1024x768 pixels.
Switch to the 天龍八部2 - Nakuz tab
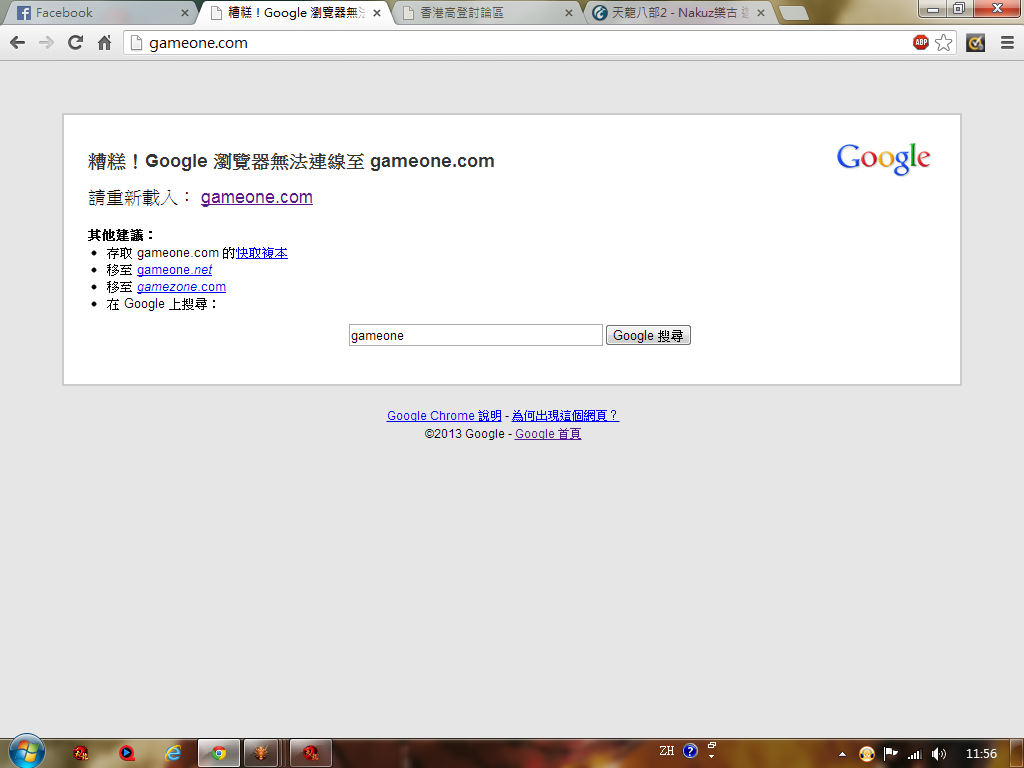[679, 12]
